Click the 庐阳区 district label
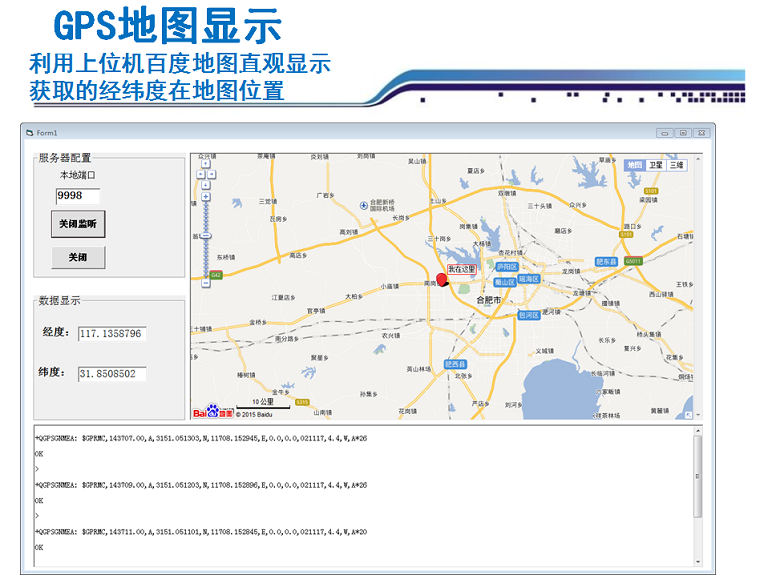Viewport: 760px width, 587px height. click(x=507, y=267)
